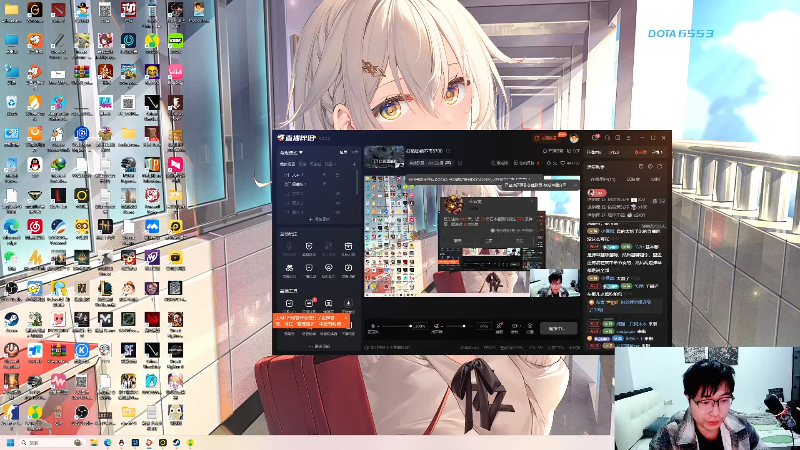
Task: Open the third icon under live tools section
Action: tap(329, 306)
